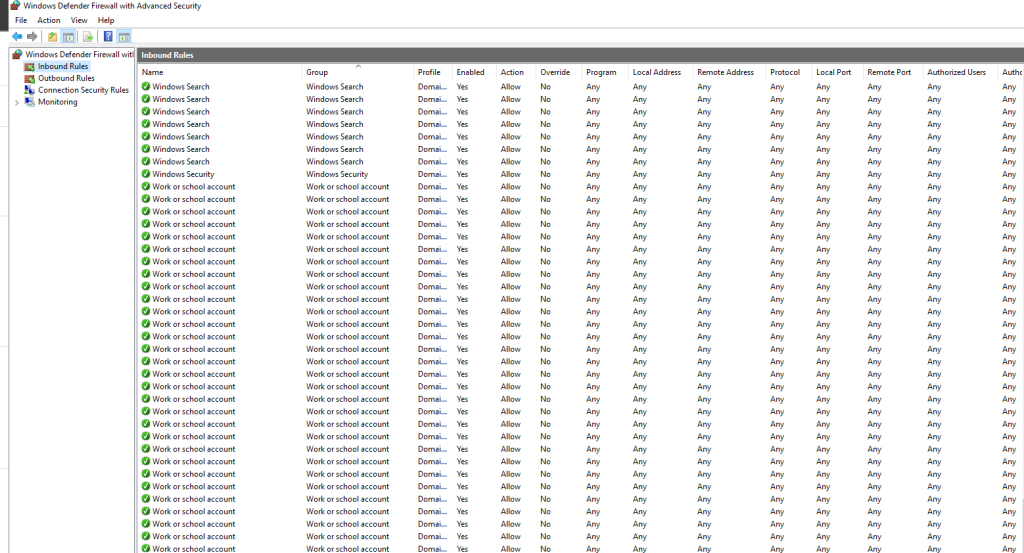The width and height of the screenshot is (1024, 553).
Task: Open the Action menu
Action: (x=49, y=20)
